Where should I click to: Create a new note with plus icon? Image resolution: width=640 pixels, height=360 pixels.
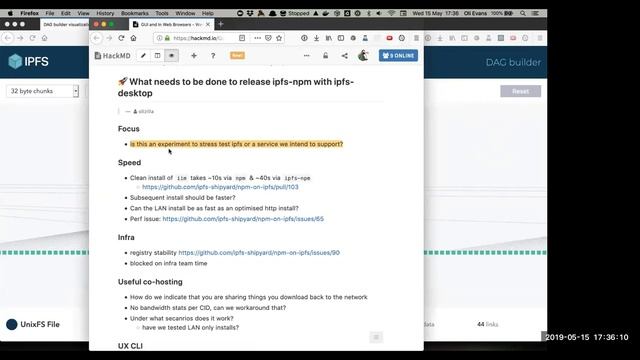tap(194, 56)
